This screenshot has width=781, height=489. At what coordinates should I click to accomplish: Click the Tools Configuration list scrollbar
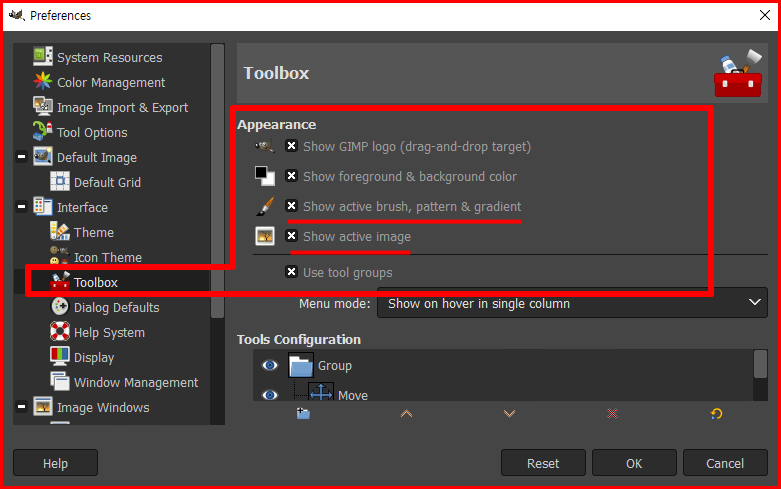(760, 364)
